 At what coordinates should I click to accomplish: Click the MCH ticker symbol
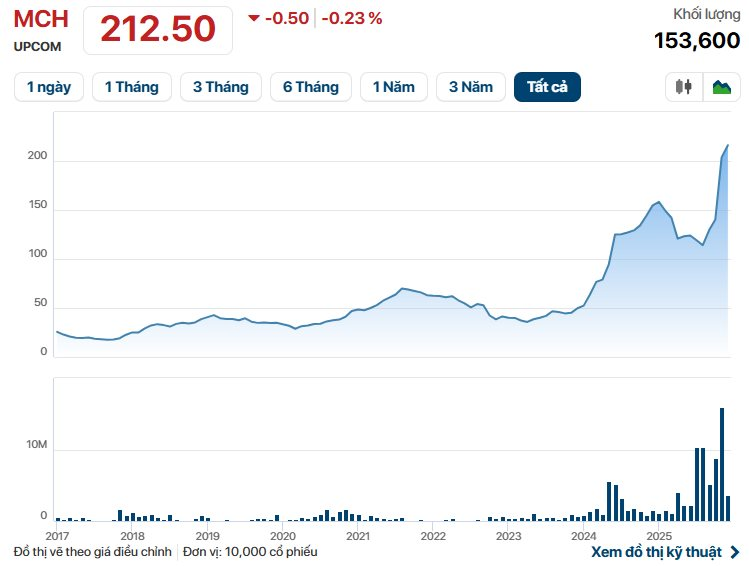click(41, 20)
